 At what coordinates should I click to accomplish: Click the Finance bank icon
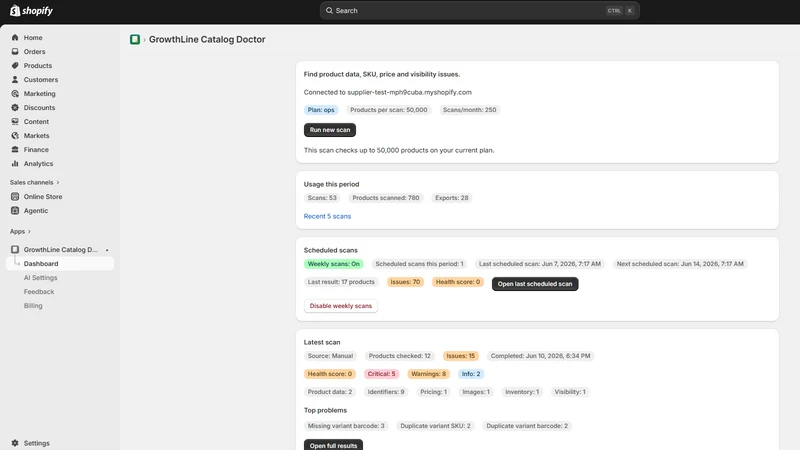(15, 149)
